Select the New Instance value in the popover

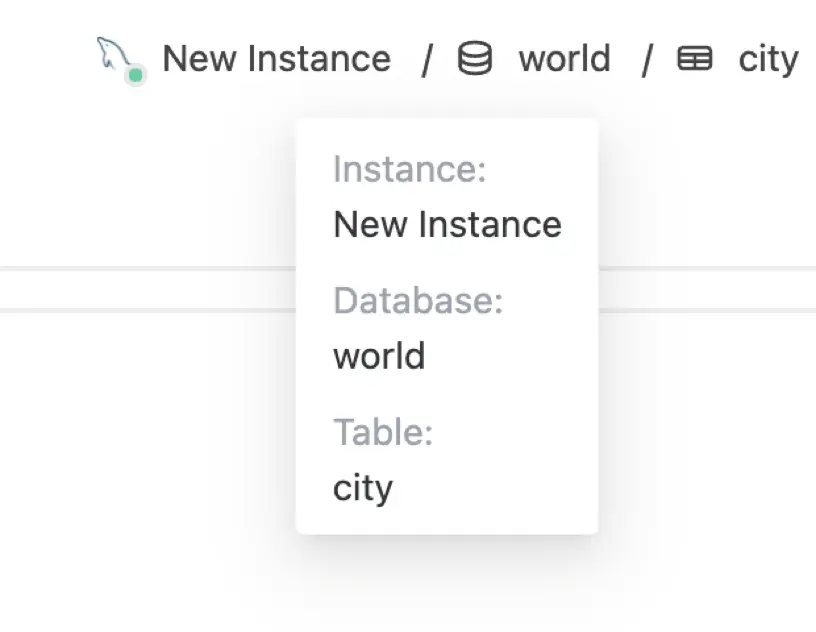[x=448, y=224]
